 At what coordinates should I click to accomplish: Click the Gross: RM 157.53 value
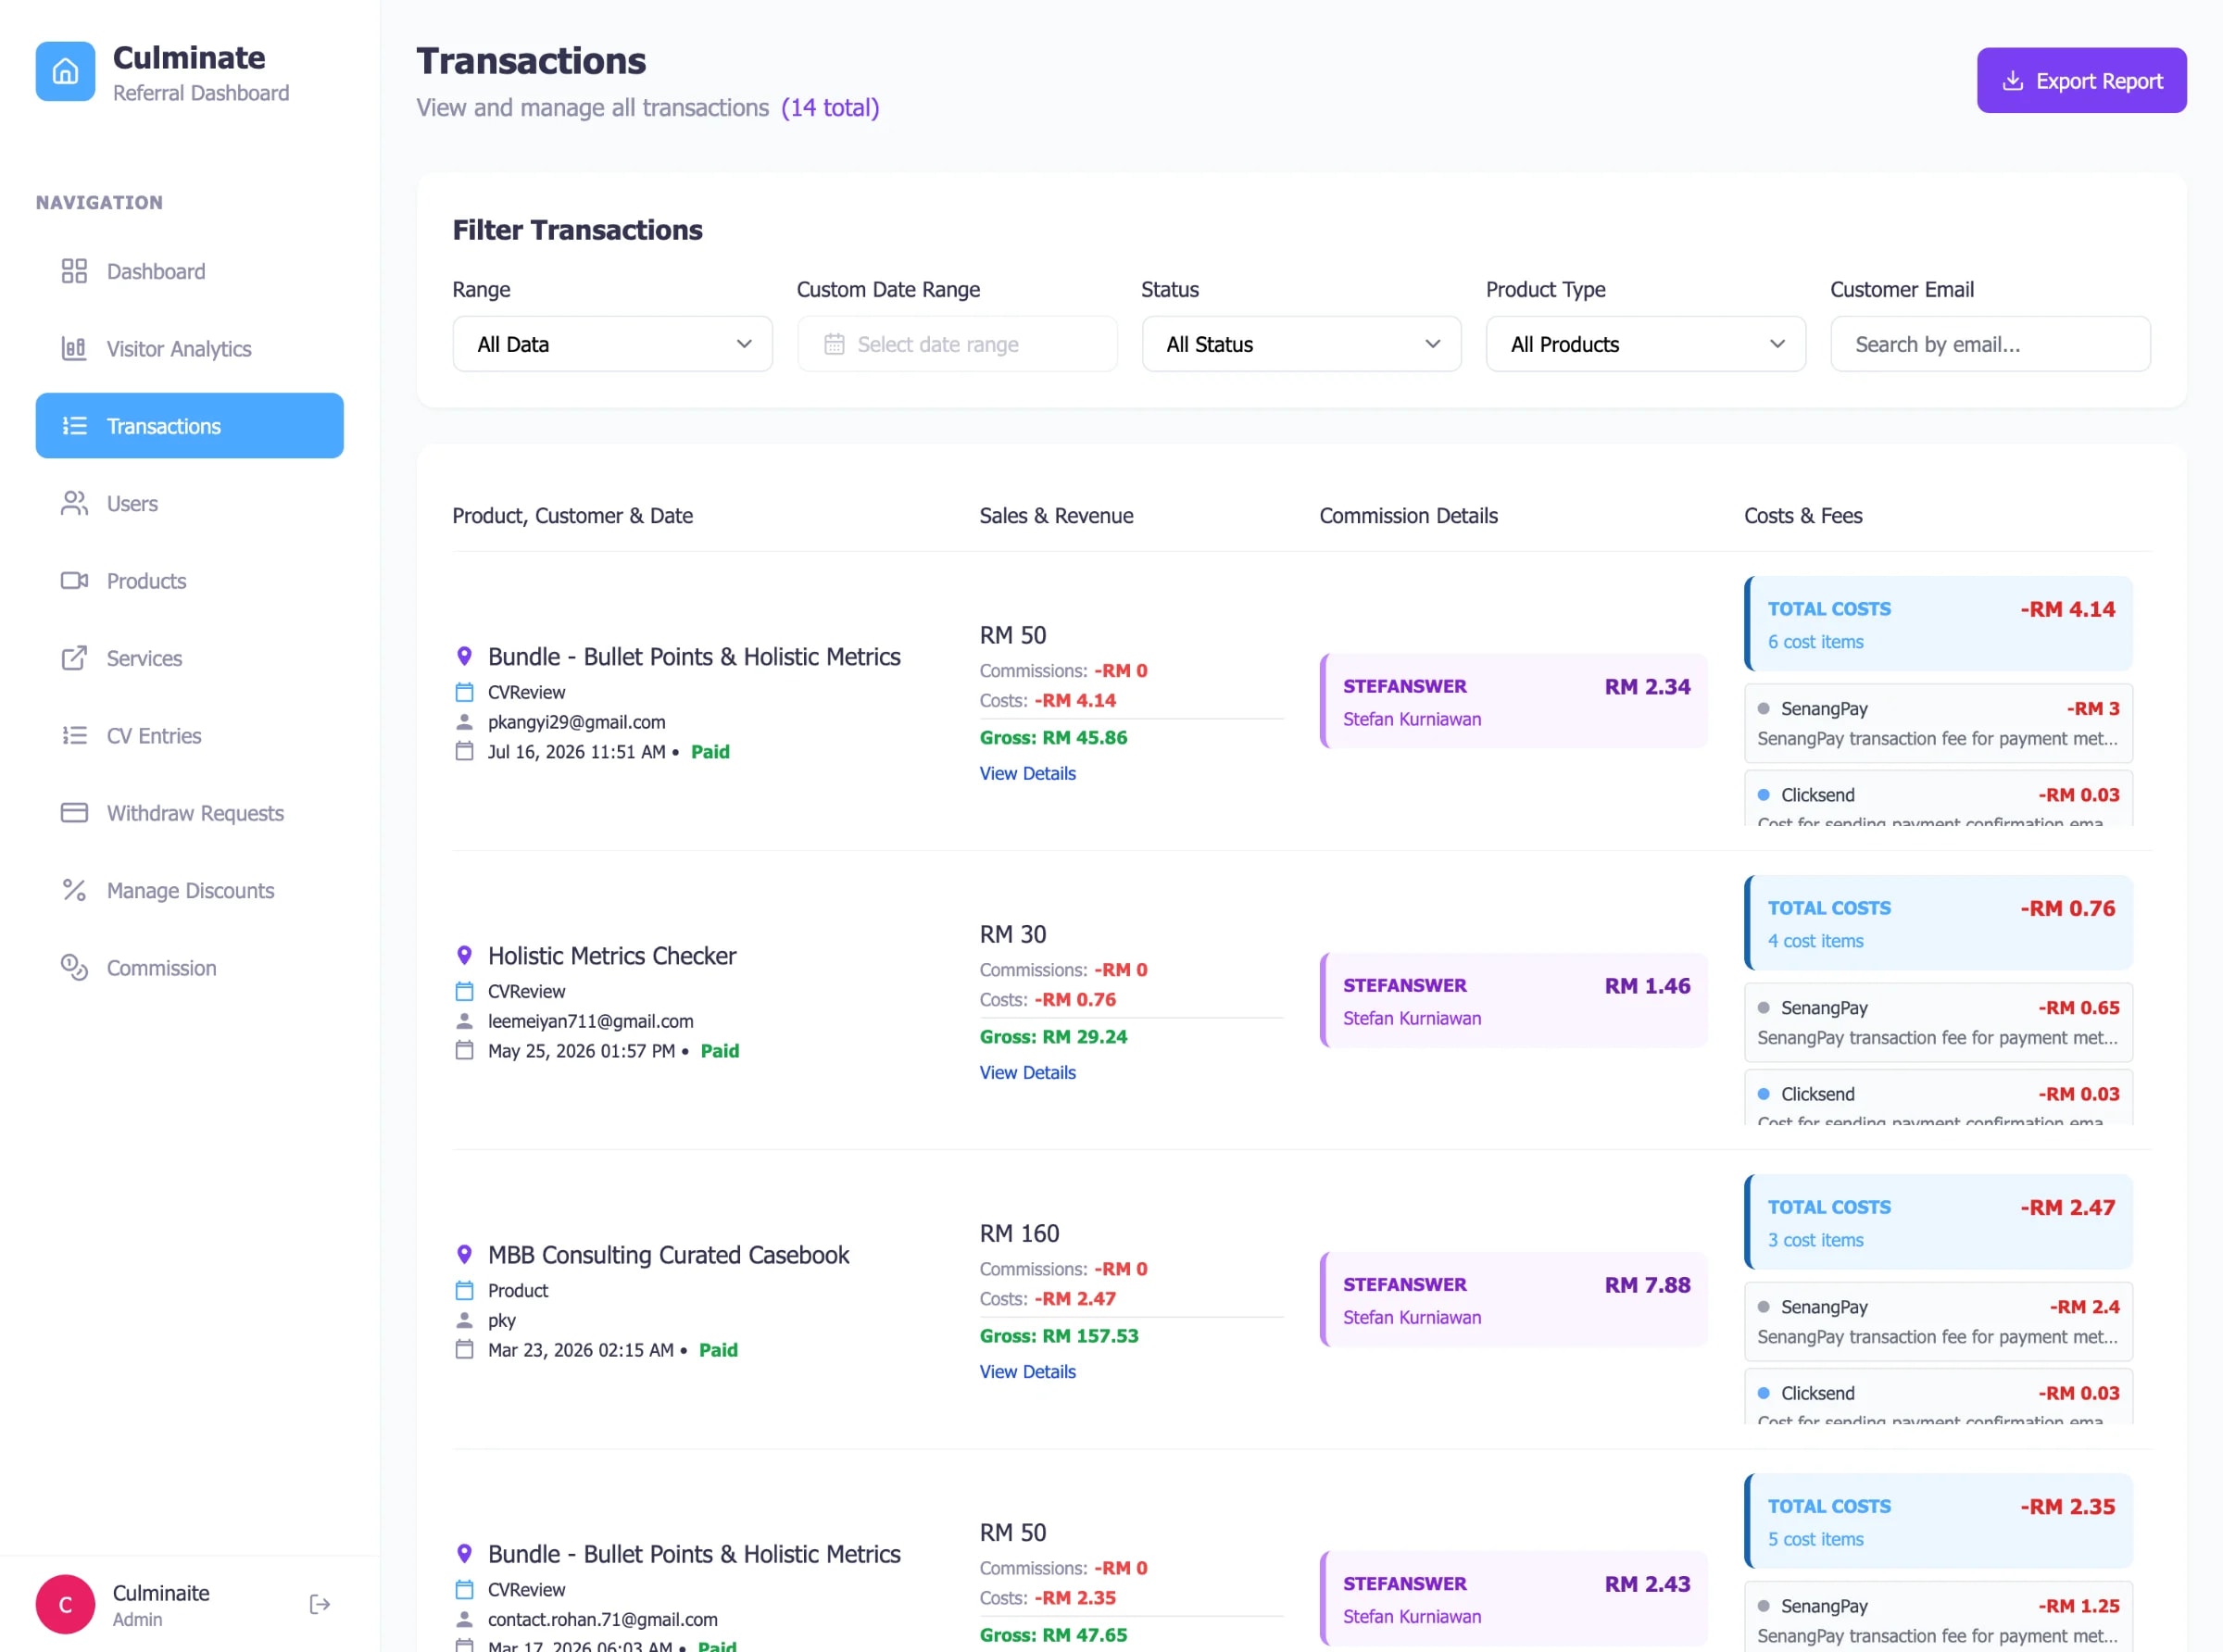(x=1059, y=1335)
